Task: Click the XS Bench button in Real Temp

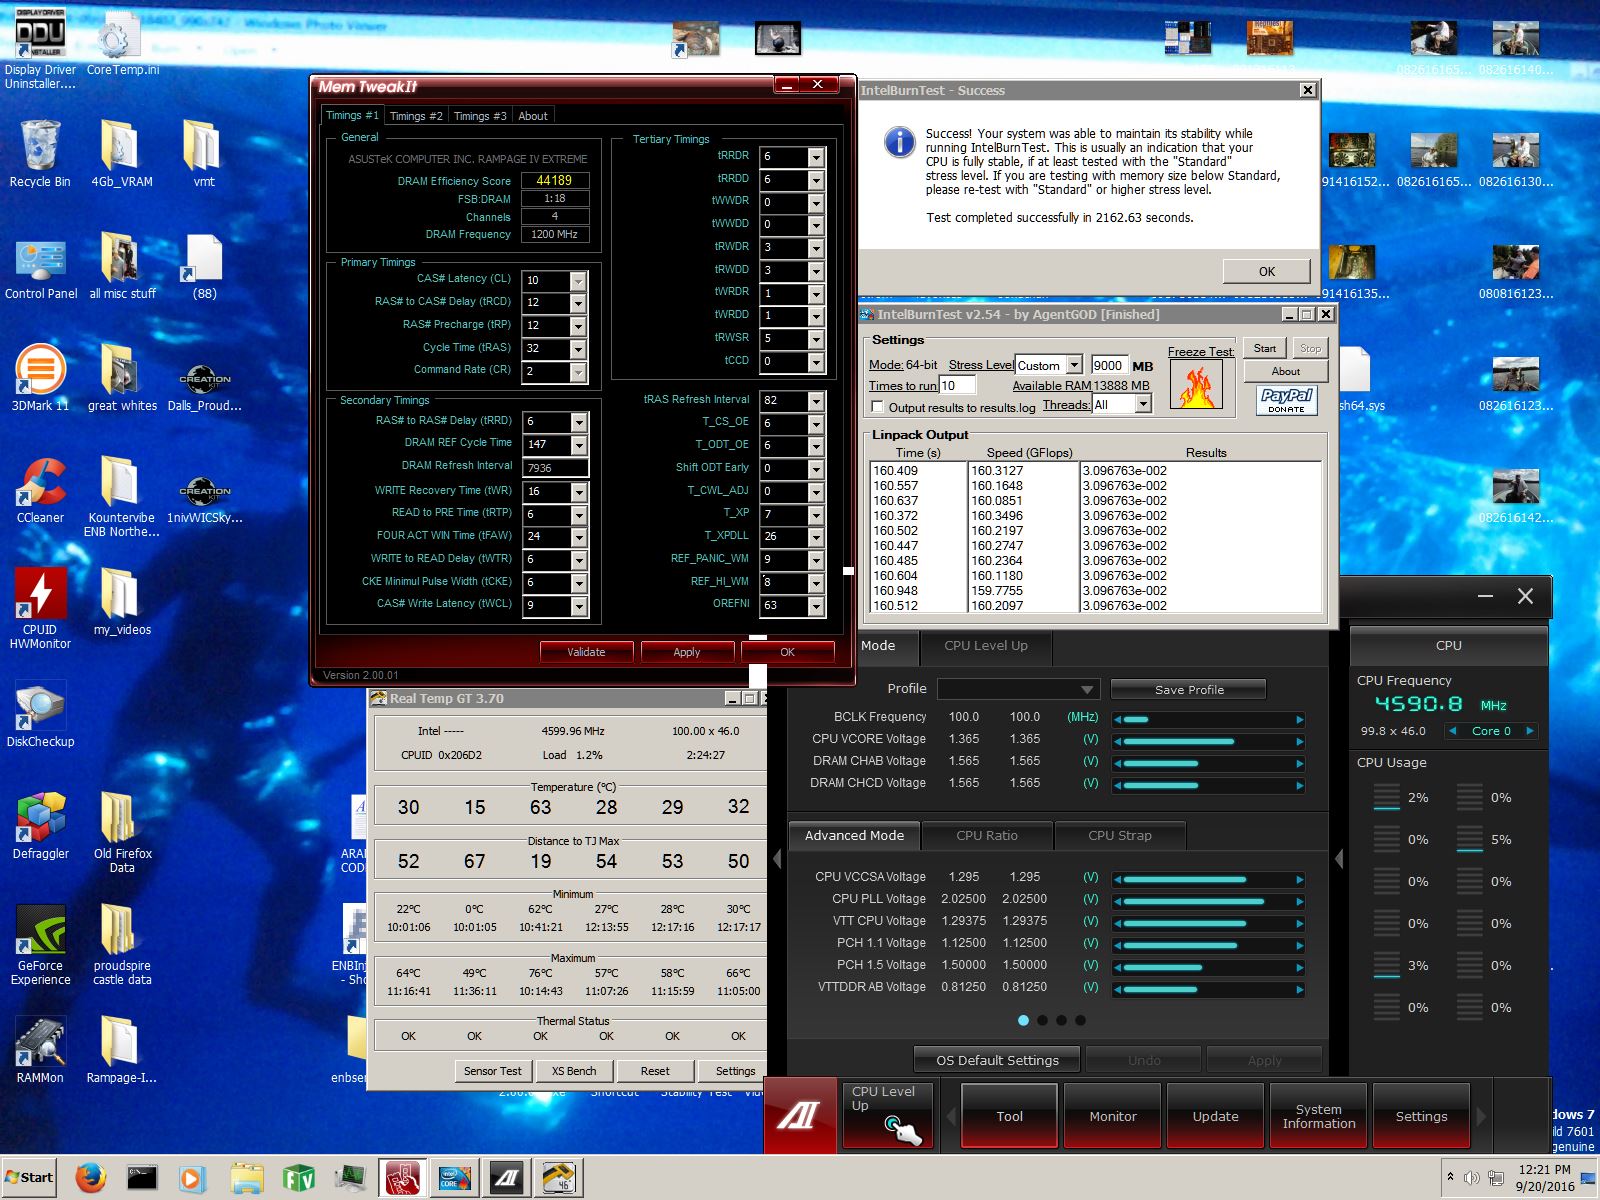Action: point(574,1071)
